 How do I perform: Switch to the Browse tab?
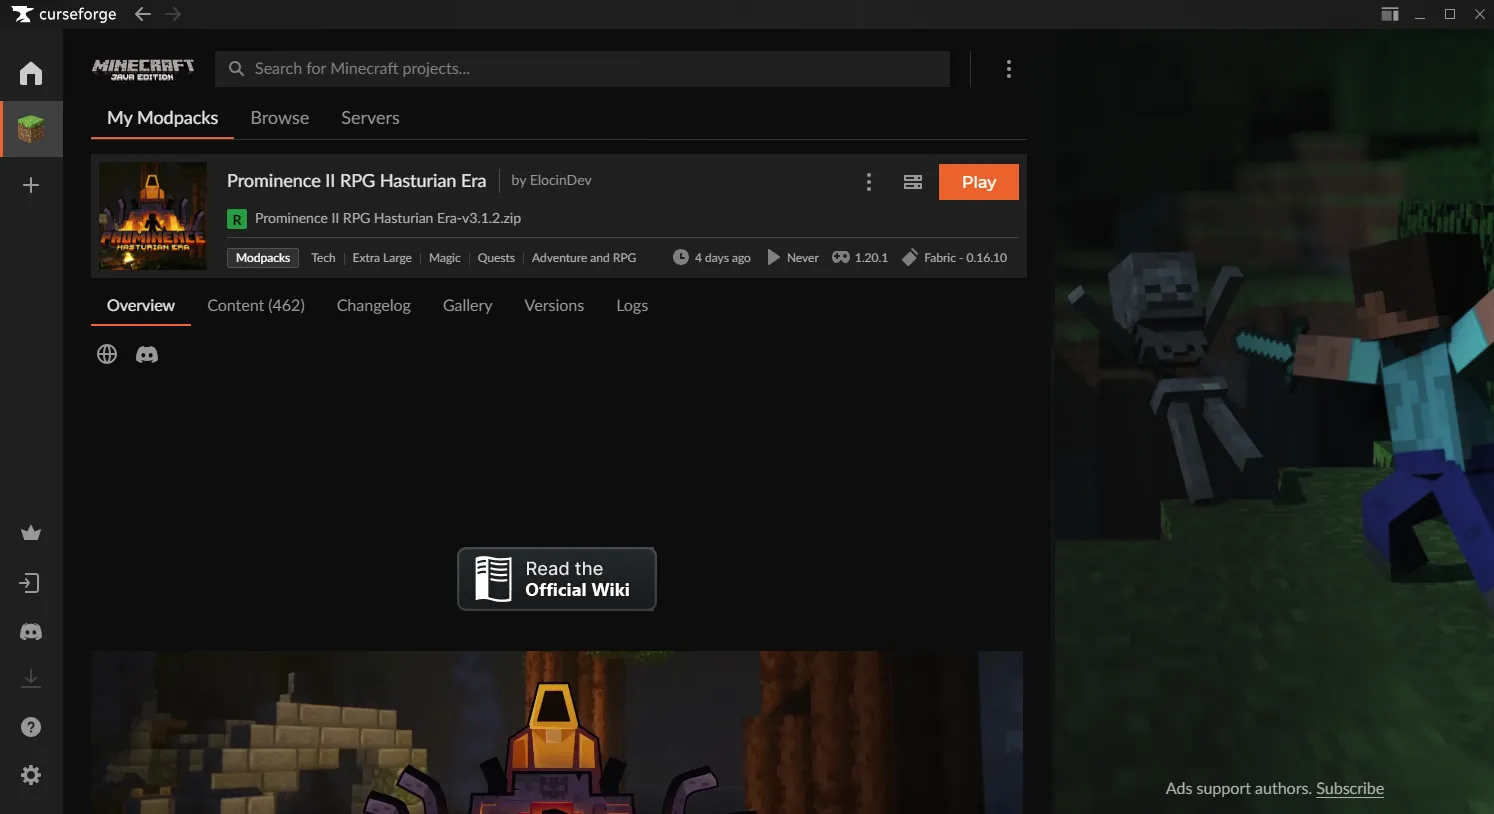279,118
